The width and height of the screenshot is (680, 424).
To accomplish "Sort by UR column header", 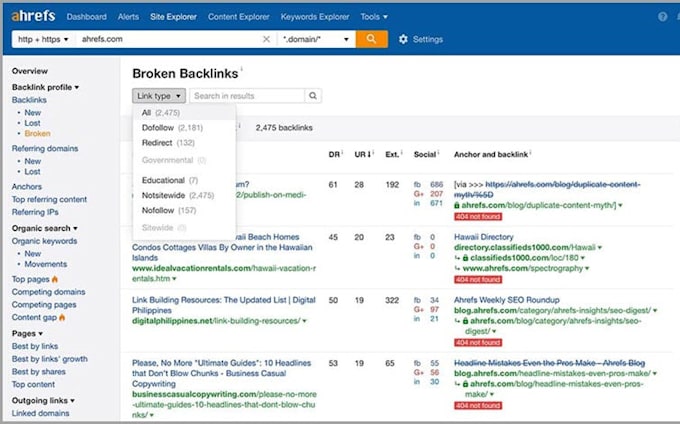I will (364, 154).
